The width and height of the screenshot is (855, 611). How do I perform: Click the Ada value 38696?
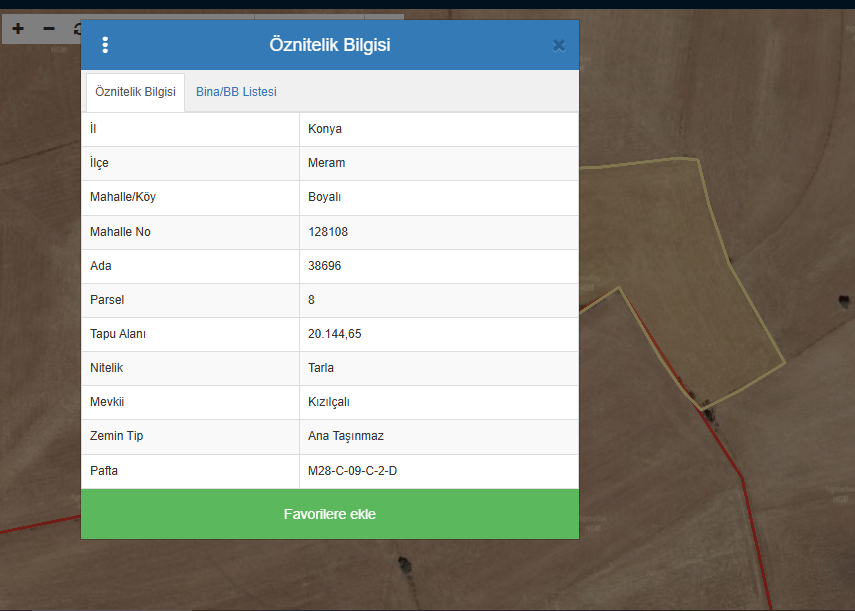click(325, 266)
